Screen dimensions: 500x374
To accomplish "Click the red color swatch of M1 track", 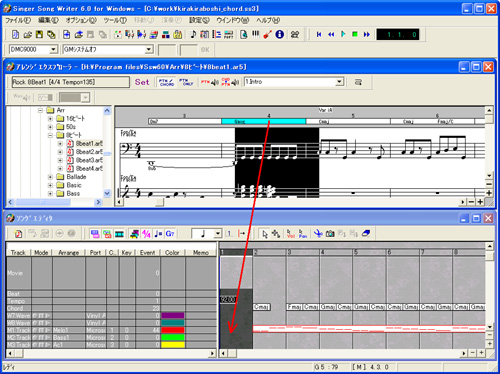I will (173, 330).
